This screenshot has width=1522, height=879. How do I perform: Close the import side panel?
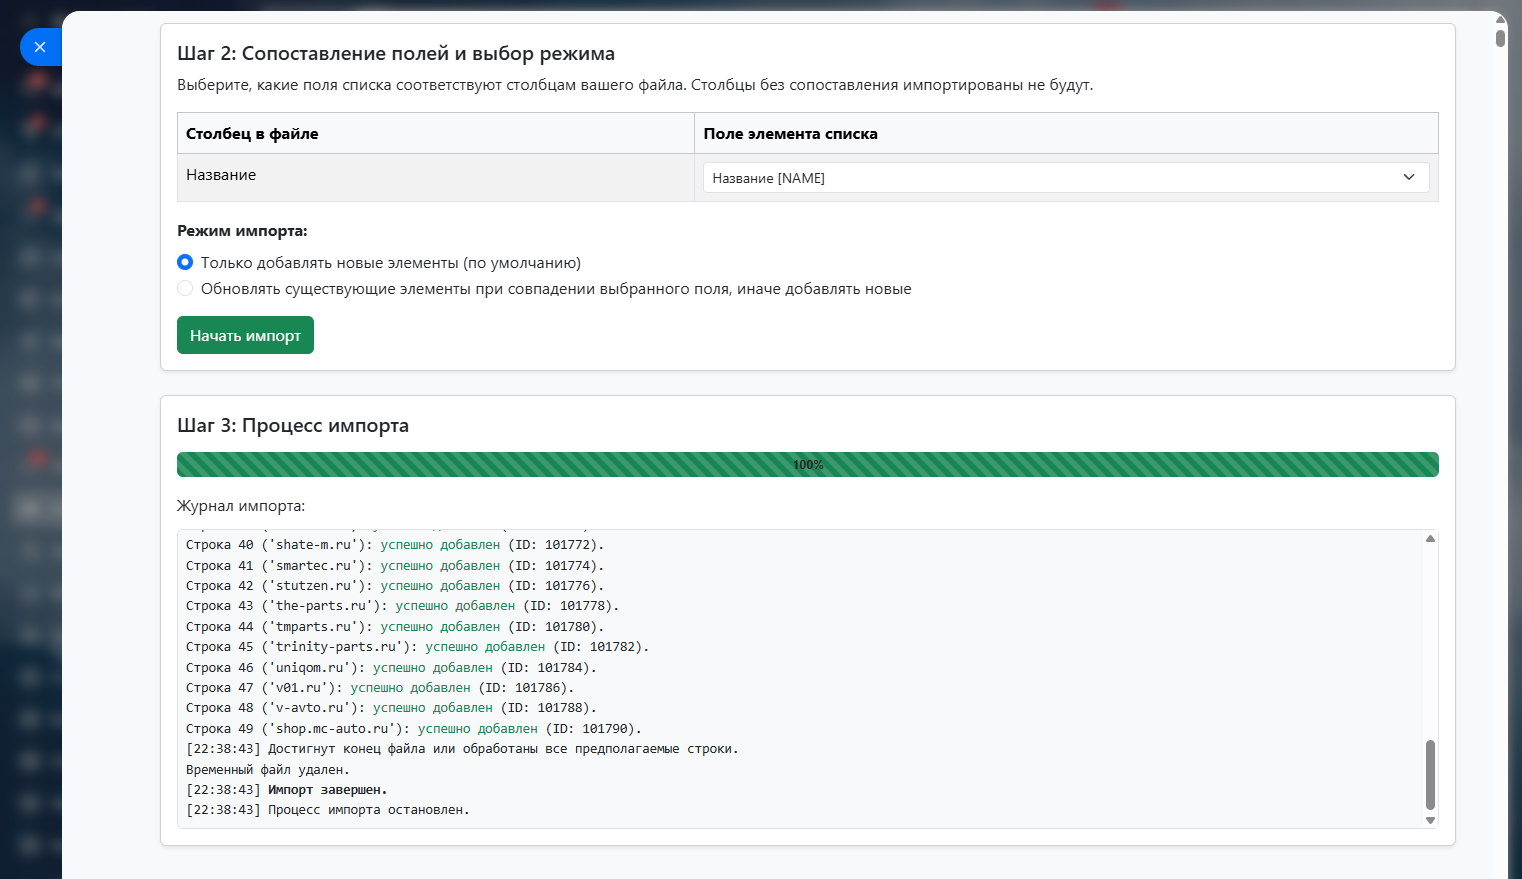(40, 47)
